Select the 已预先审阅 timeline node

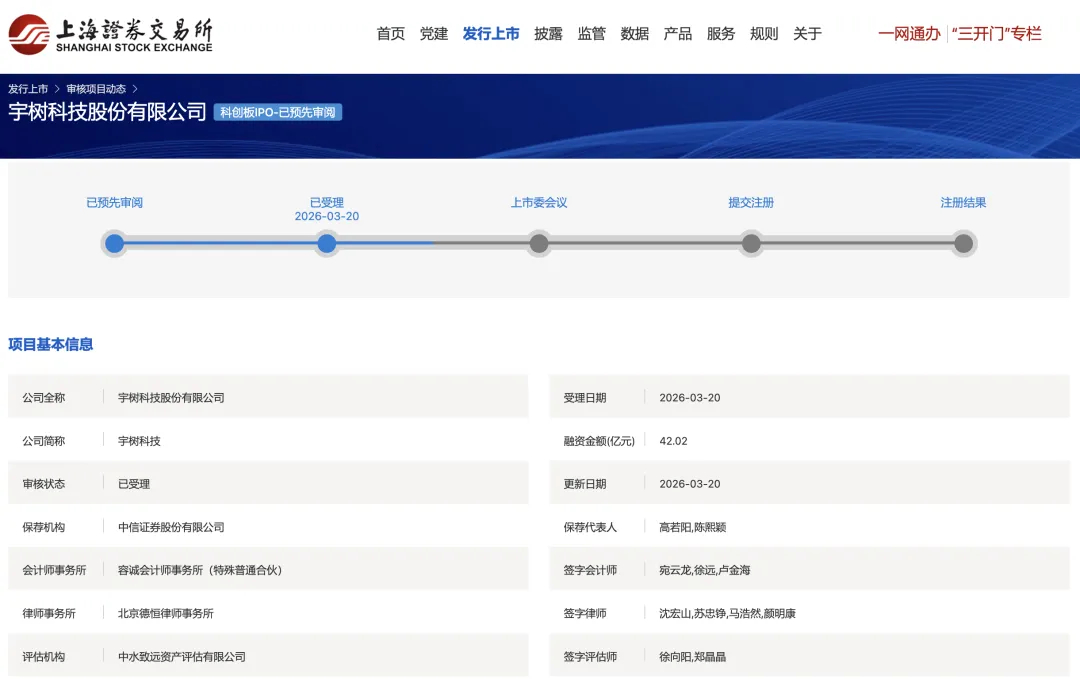[x=114, y=243]
